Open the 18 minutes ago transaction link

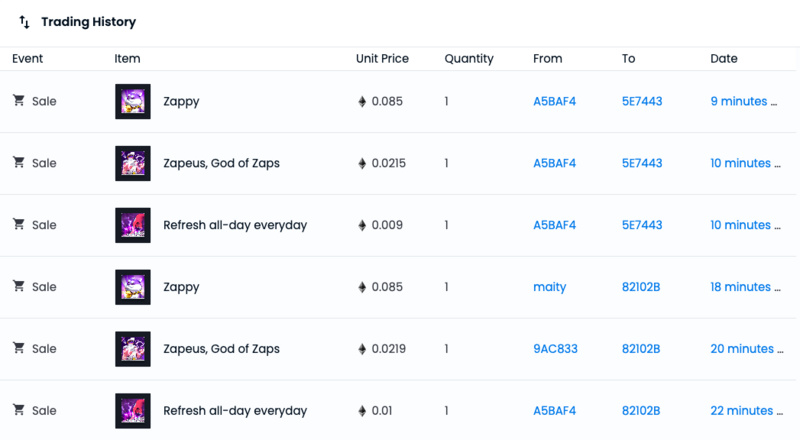pyautogui.click(x=743, y=287)
